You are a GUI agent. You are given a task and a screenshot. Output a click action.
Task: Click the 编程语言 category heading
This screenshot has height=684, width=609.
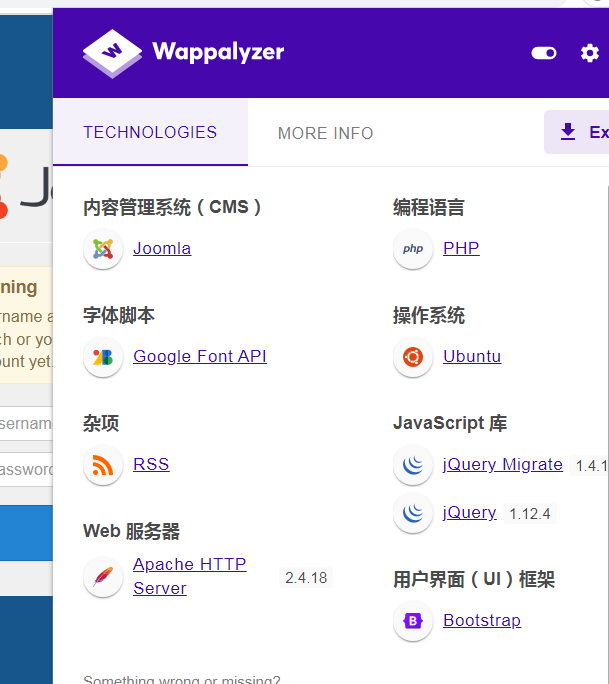coord(429,207)
